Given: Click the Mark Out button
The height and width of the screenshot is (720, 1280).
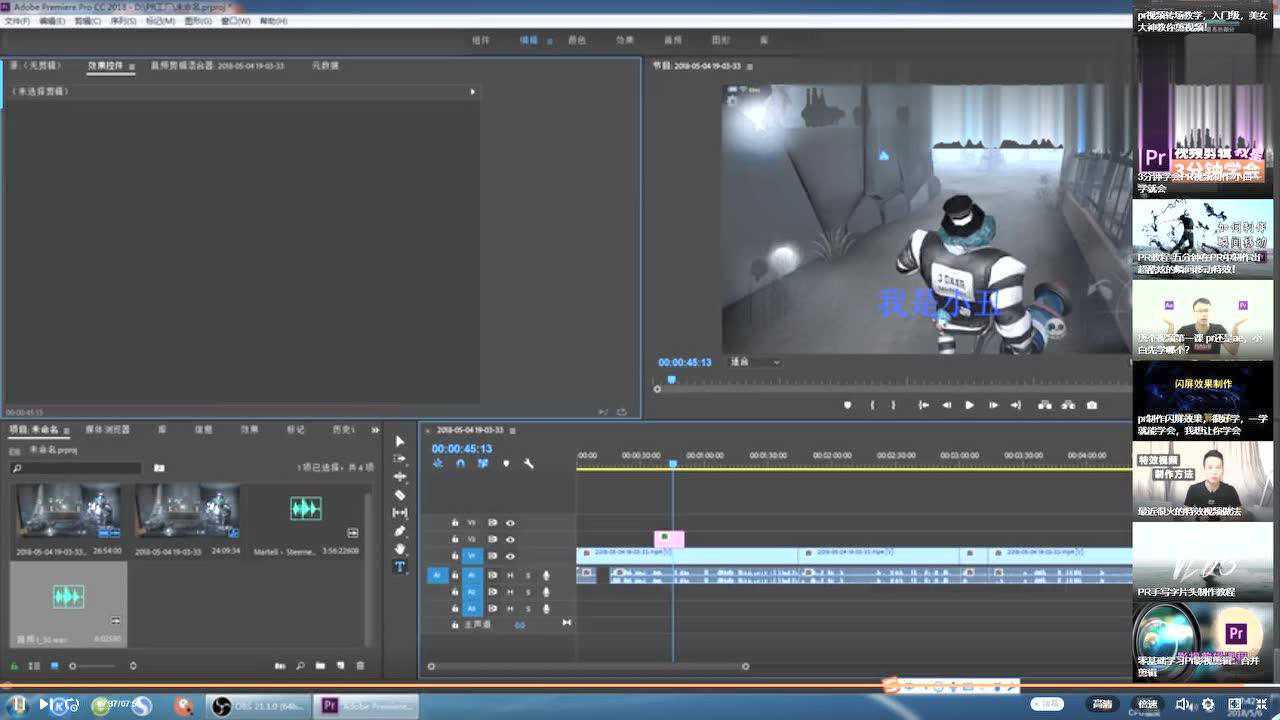Looking at the screenshot, I should pos(893,405).
